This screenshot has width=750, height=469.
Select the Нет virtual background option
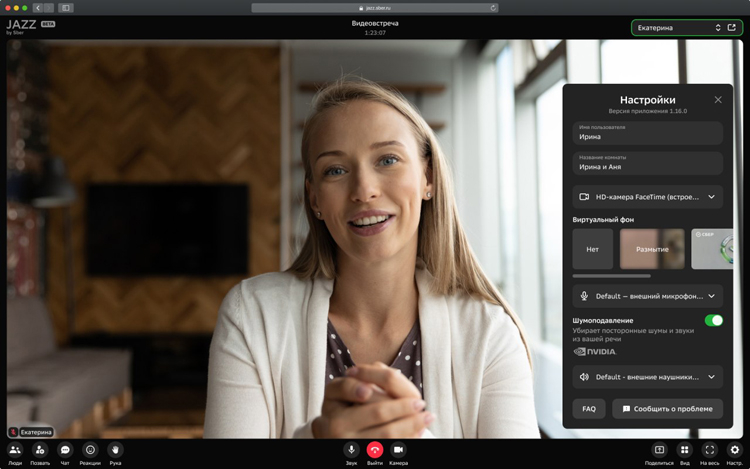[x=593, y=249]
